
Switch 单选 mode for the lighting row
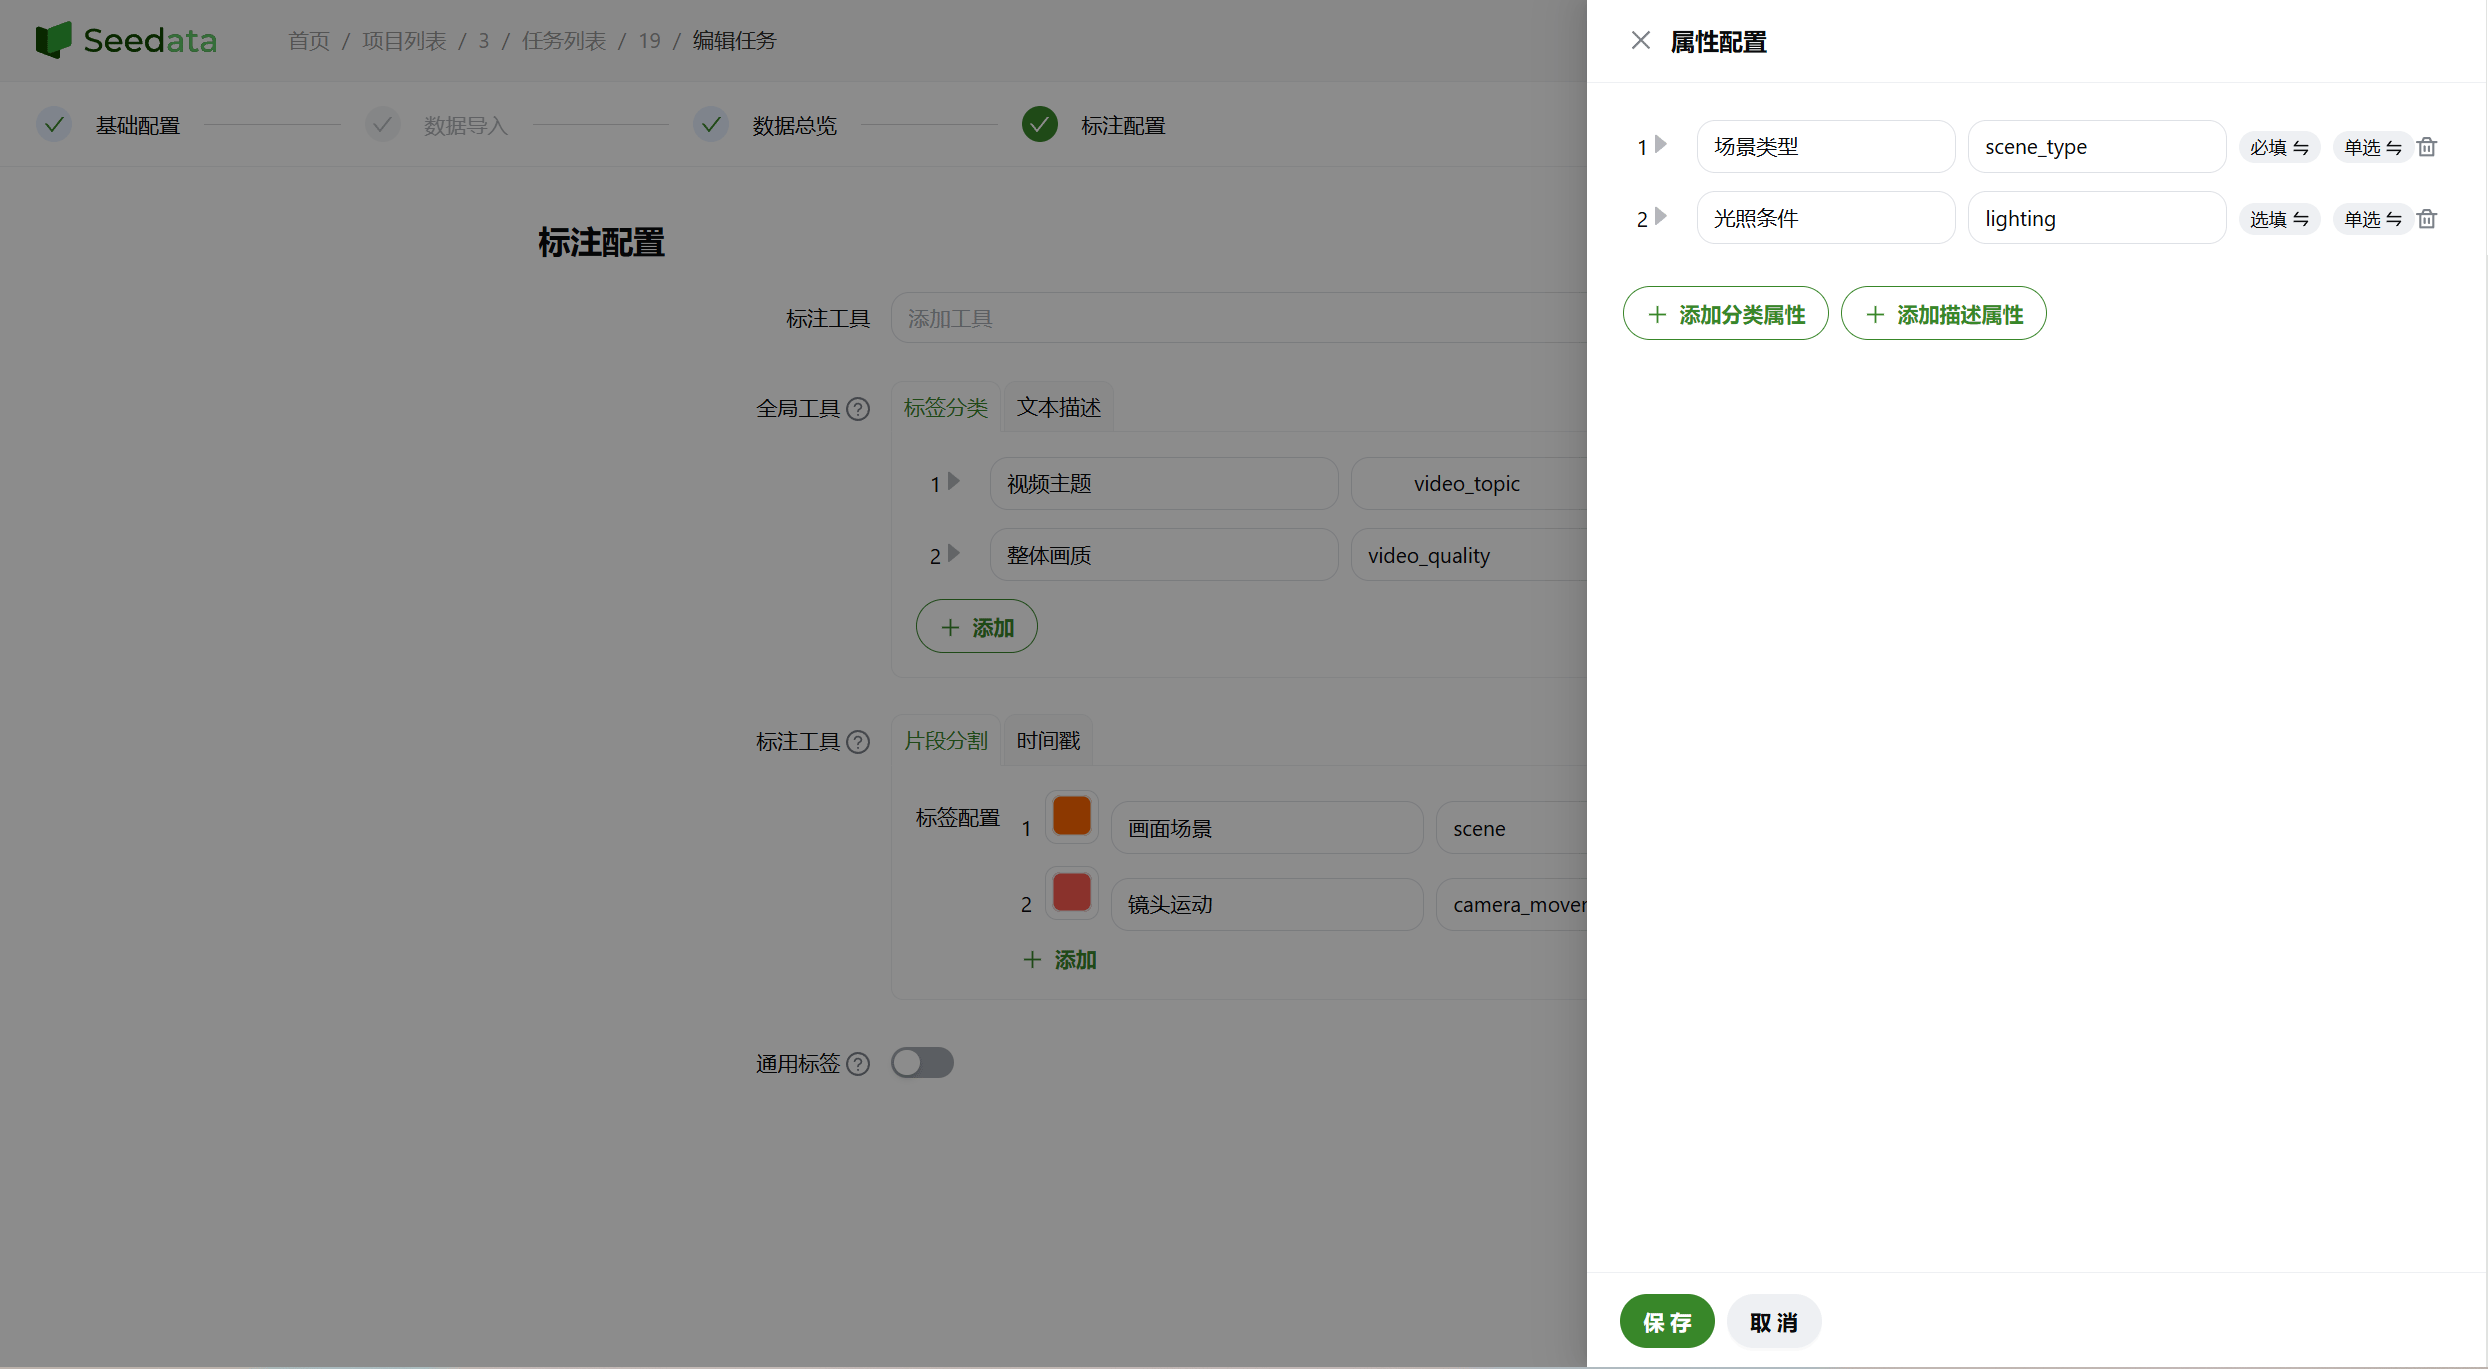[2372, 219]
